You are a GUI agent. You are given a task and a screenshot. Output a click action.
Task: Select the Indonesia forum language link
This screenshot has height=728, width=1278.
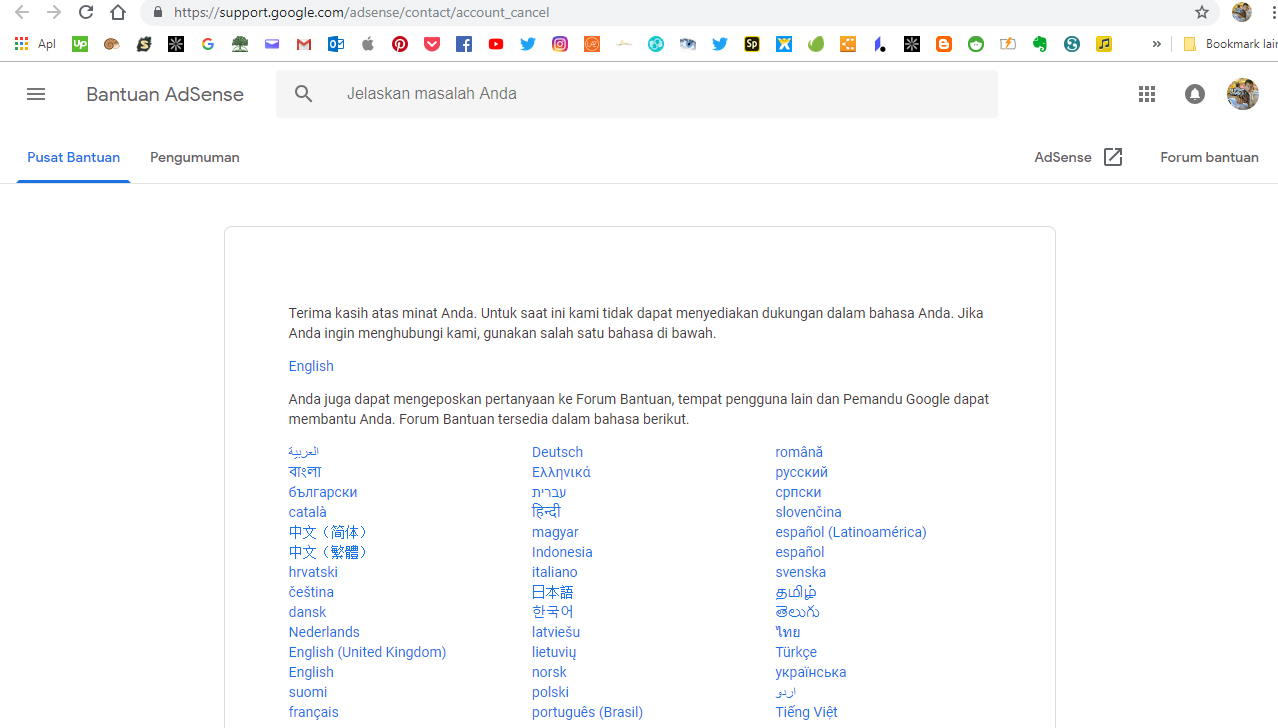pyautogui.click(x=562, y=552)
